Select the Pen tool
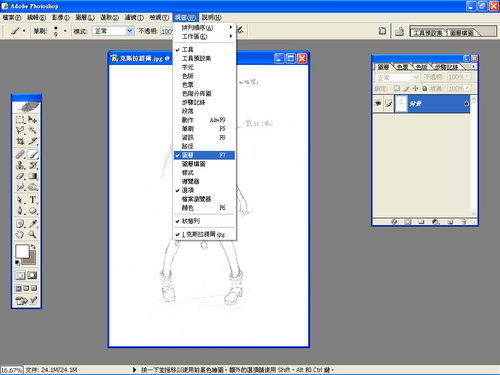Viewport: 500px width, 375px height. click(x=20, y=211)
